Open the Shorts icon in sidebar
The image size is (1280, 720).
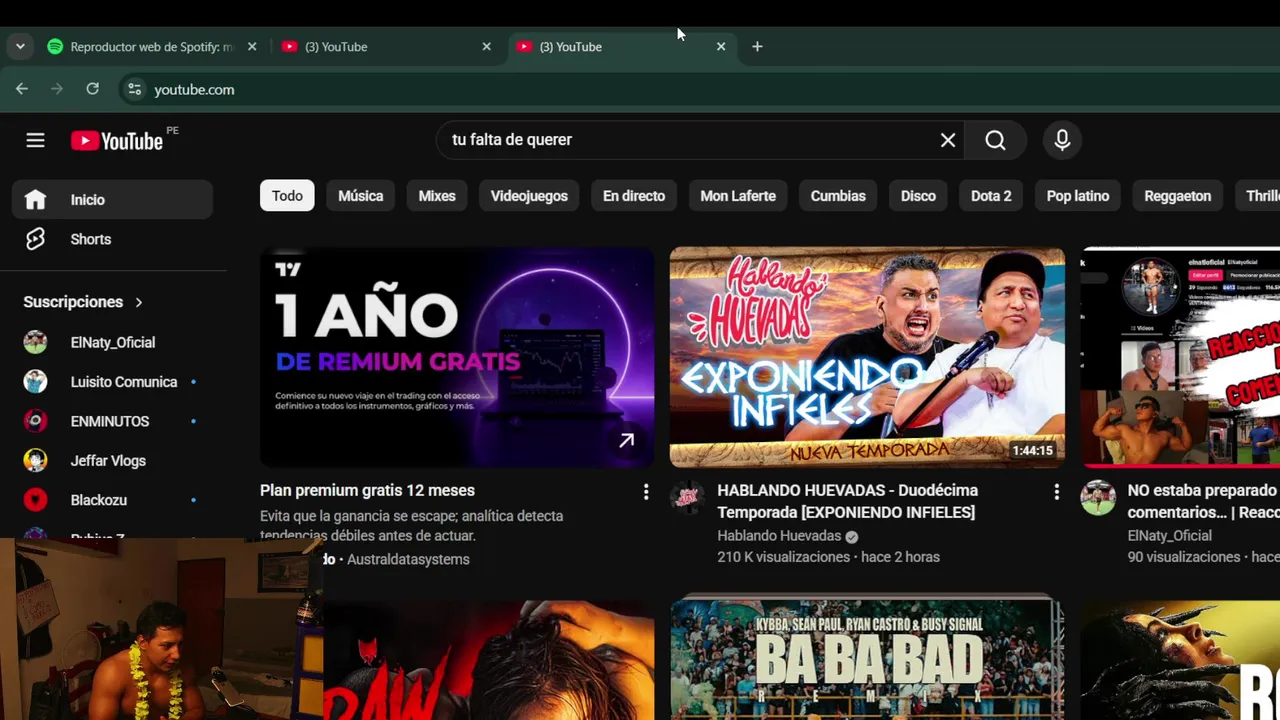click(x=35, y=239)
